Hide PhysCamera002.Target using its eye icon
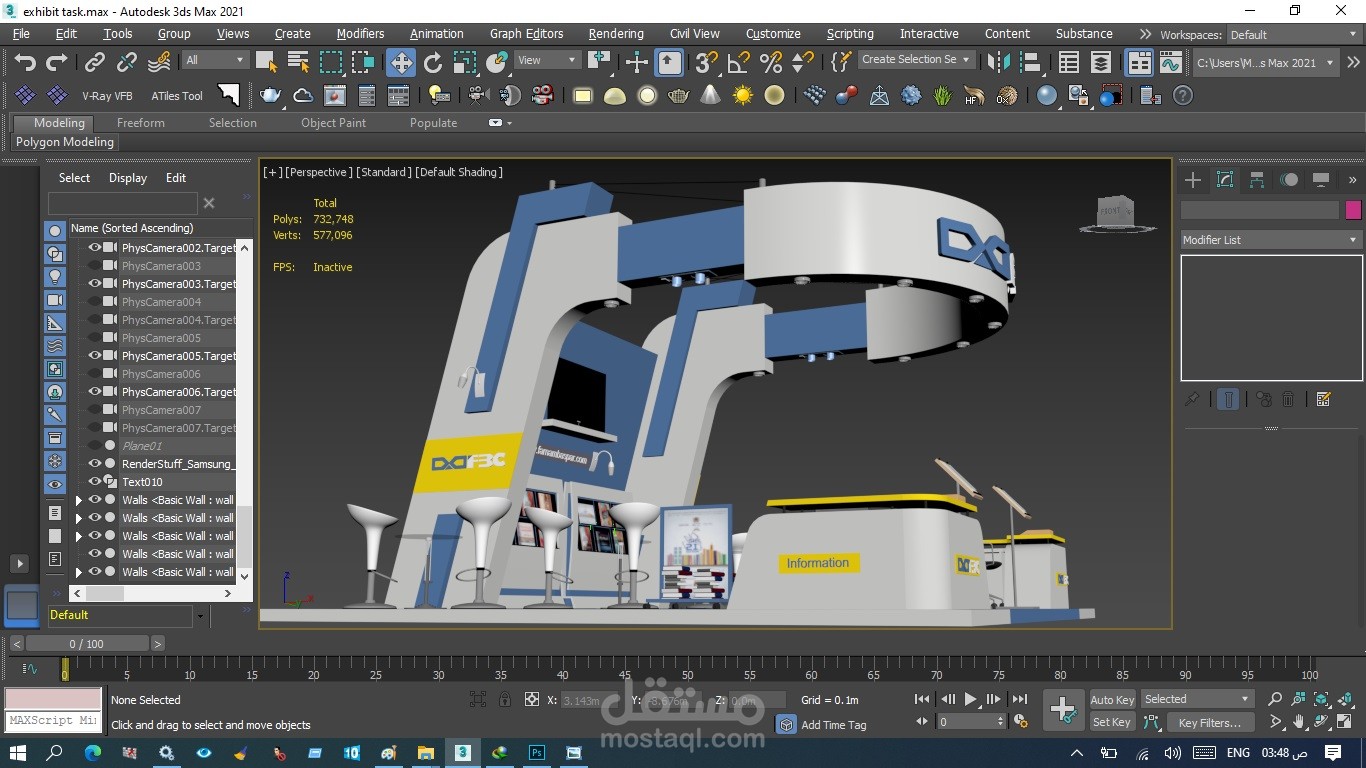 (95, 247)
